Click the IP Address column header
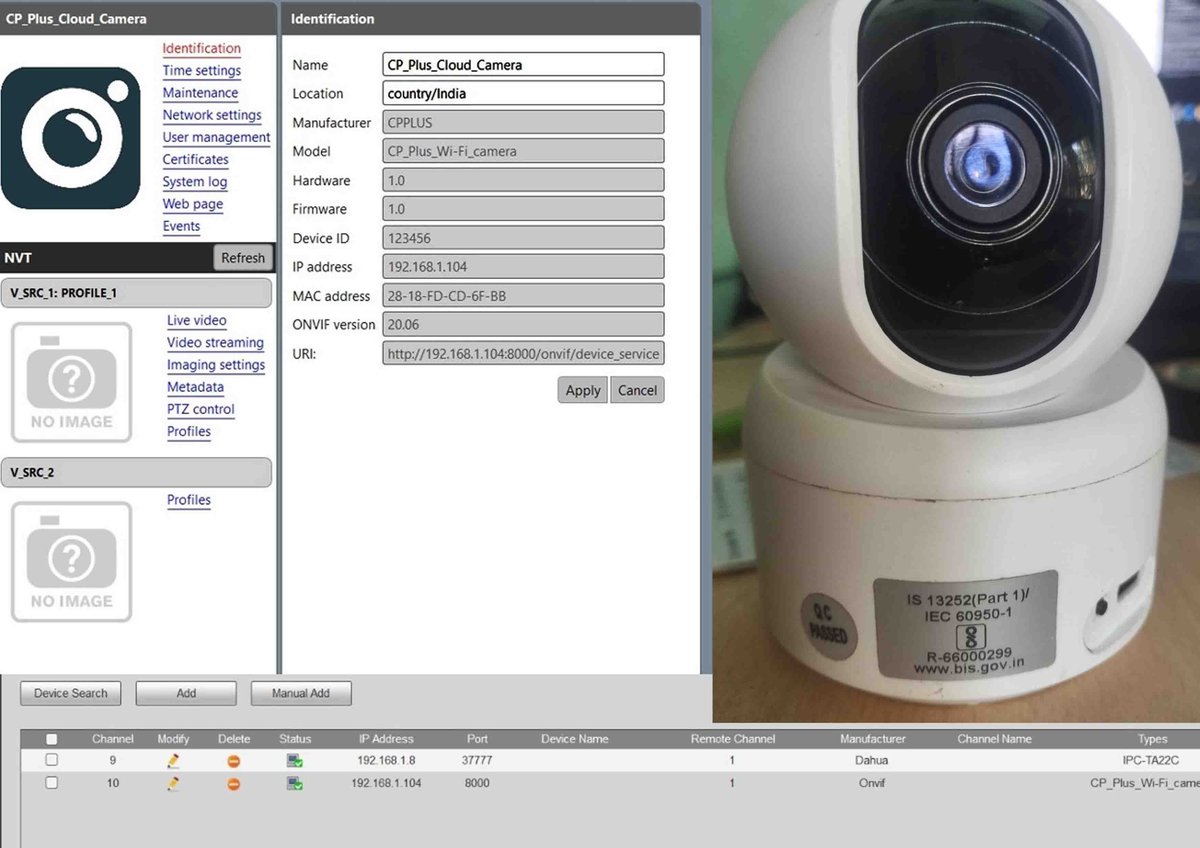The width and height of the screenshot is (1200, 848). tap(386, 739)
